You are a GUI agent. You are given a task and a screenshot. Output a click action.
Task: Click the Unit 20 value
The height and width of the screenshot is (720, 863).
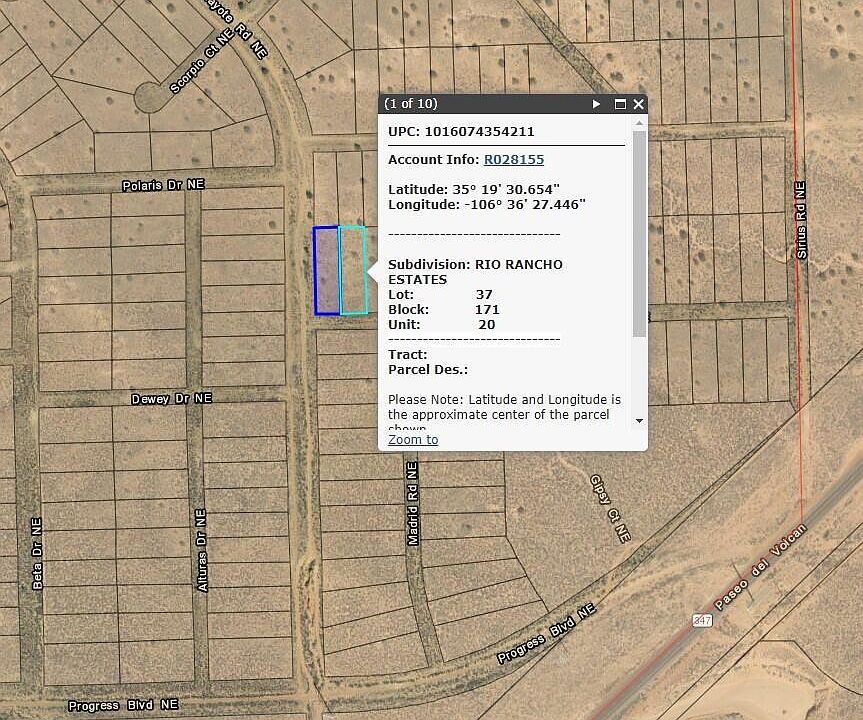[487, 325]
